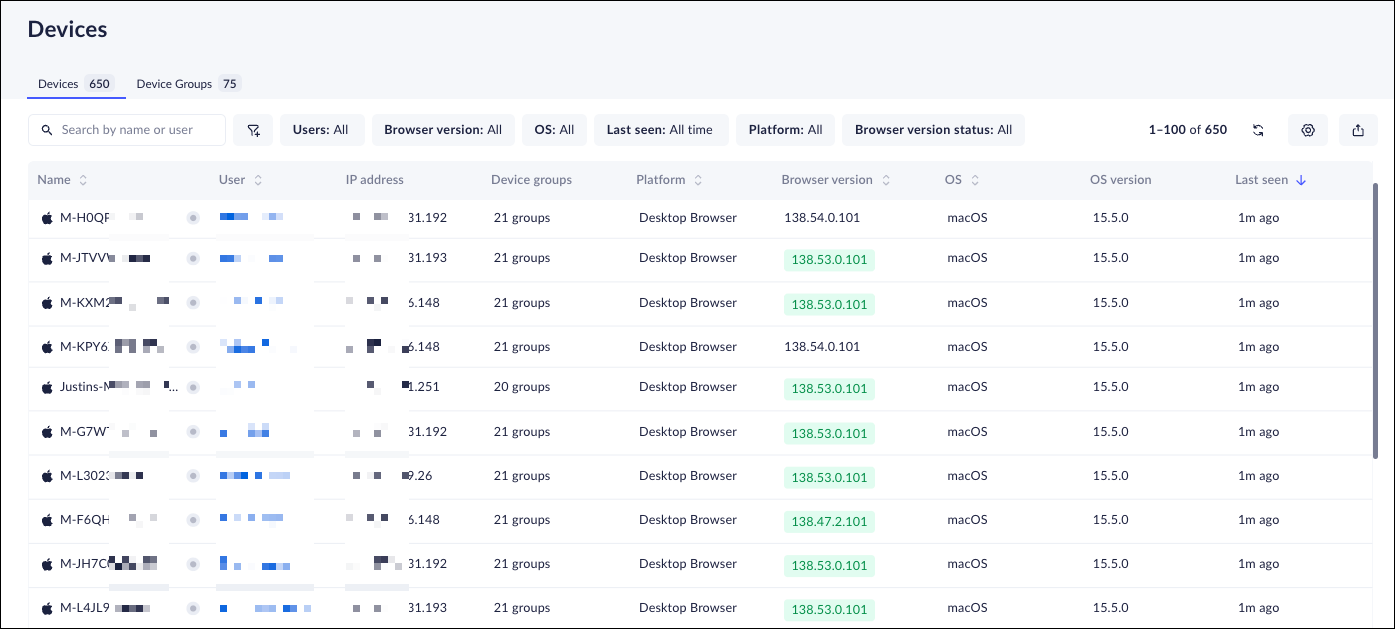Click the vertical table scrollbar
This screenshot has width=1395, height=629.
1377,320
